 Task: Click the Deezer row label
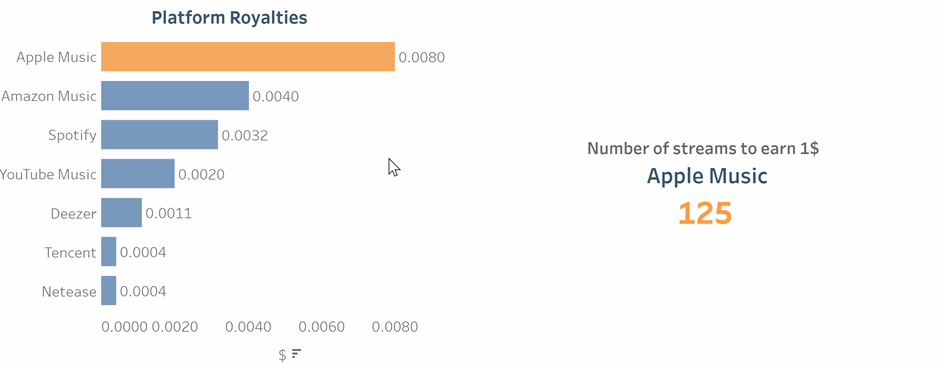click(x=74, y=214)
